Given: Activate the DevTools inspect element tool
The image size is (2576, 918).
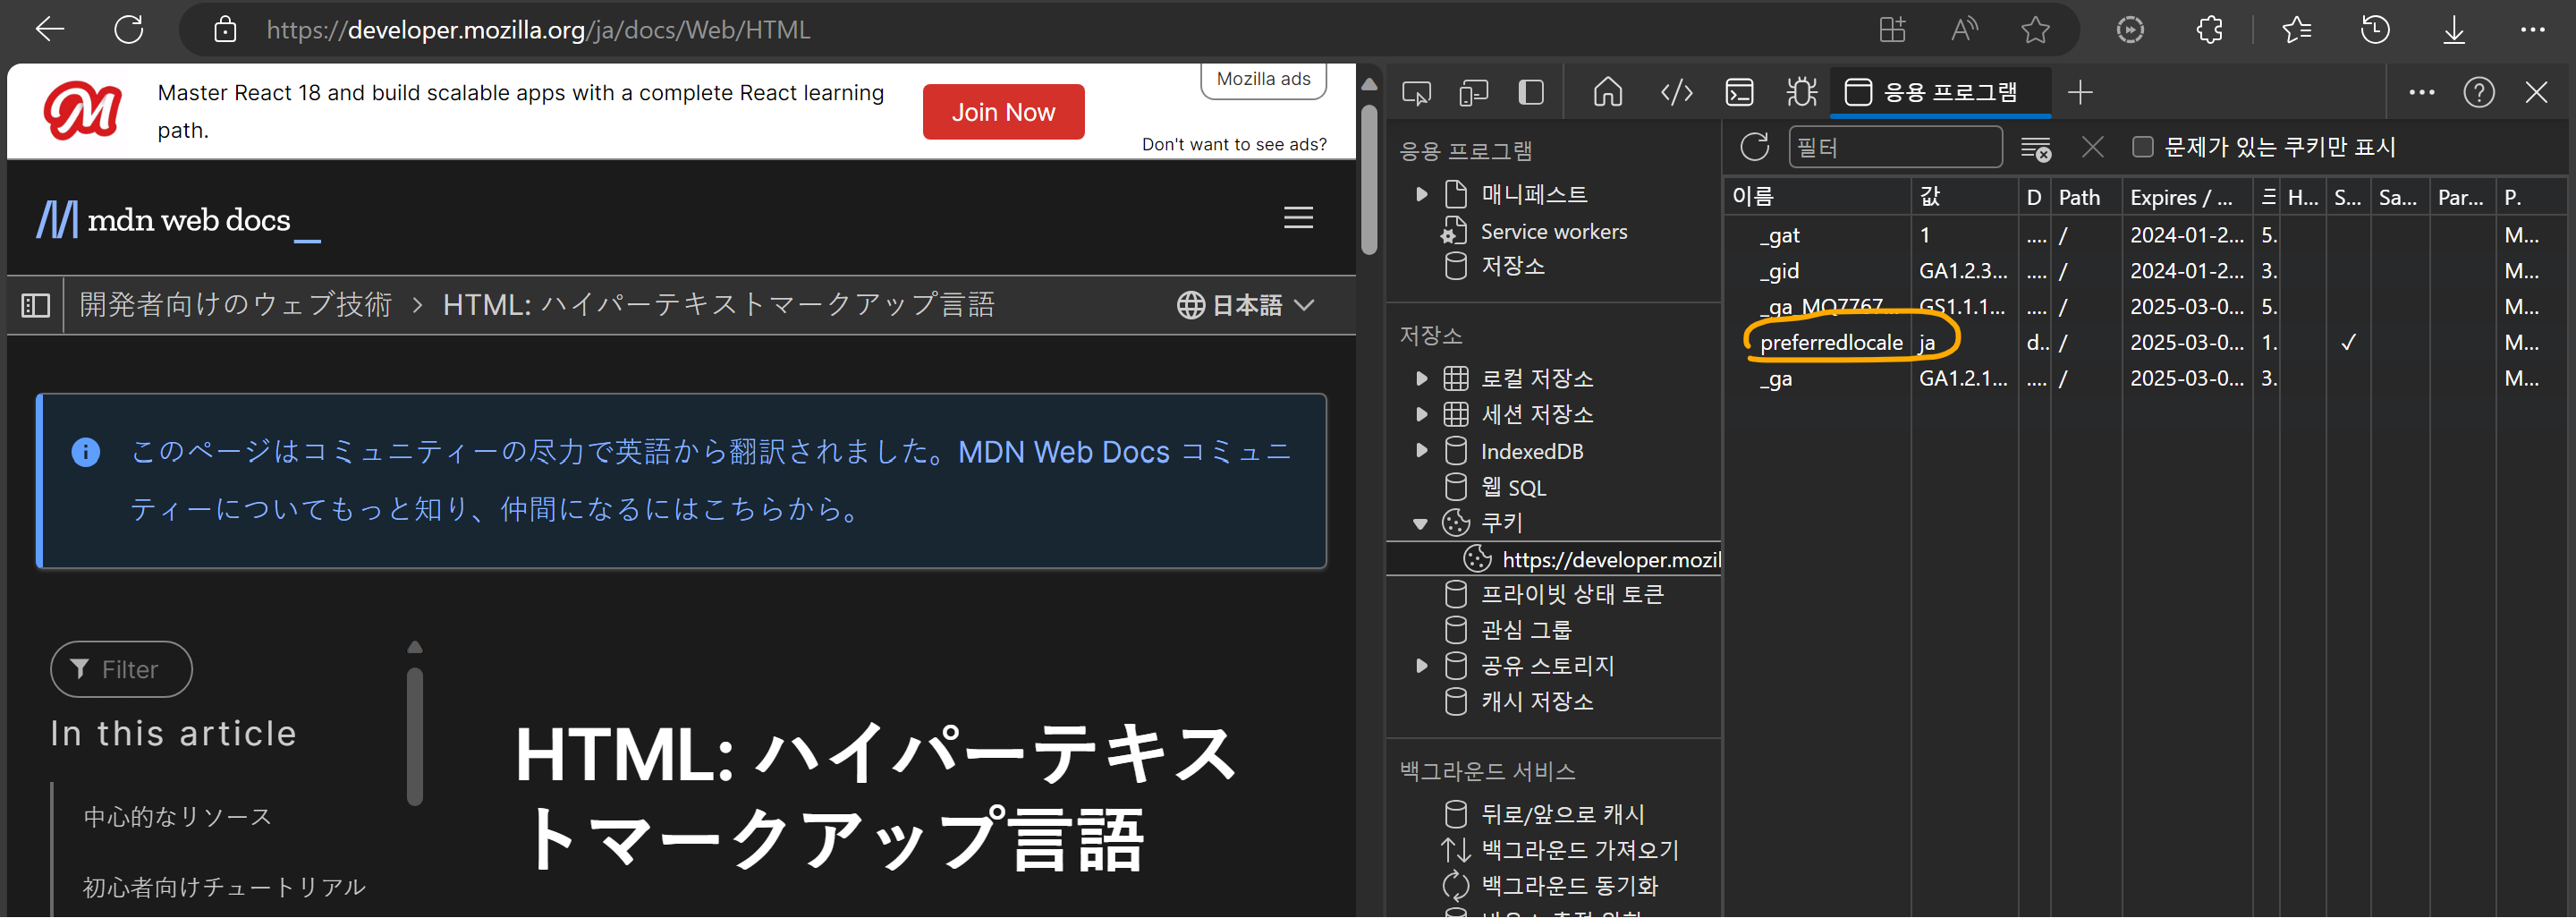Looking at the screenshot, I should pos(1417,93).
